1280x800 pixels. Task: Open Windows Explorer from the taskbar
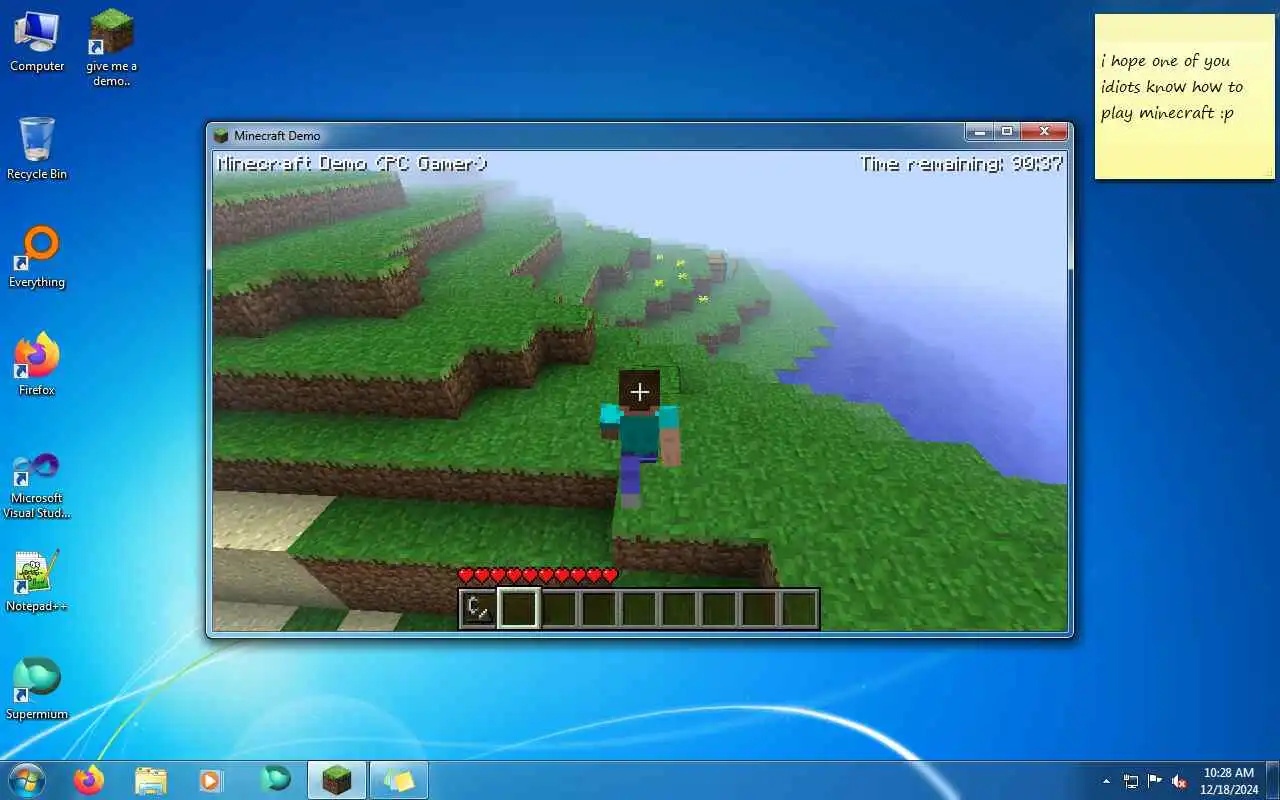tap(150, 780)
